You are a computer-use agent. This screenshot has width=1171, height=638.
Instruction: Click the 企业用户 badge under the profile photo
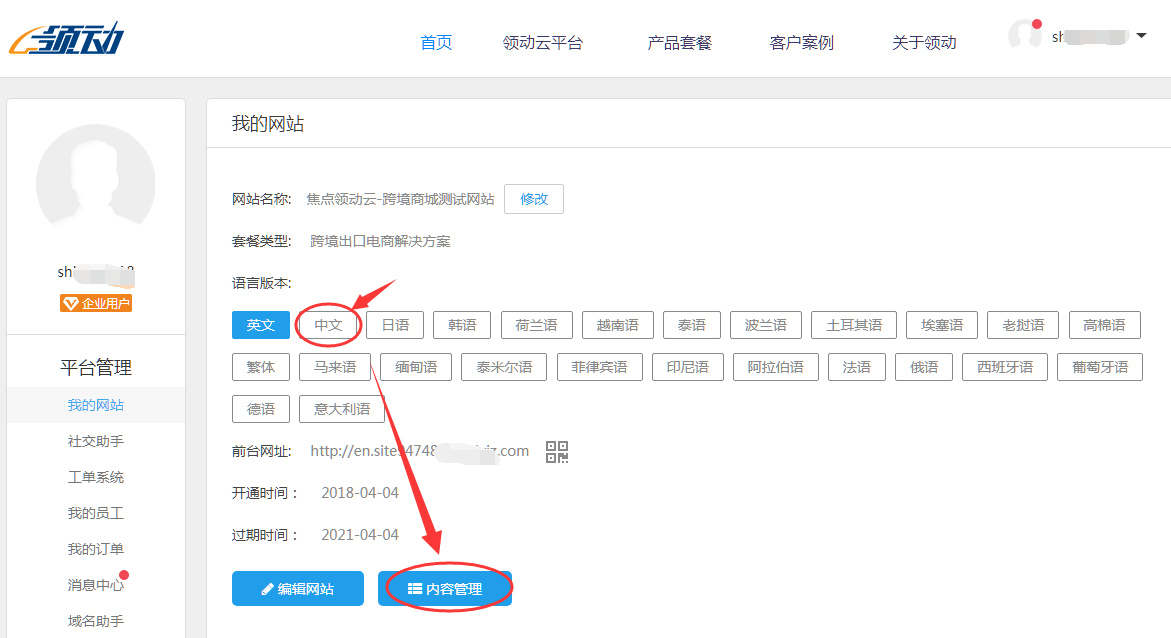pyautogui.click(x=95, y=303)
